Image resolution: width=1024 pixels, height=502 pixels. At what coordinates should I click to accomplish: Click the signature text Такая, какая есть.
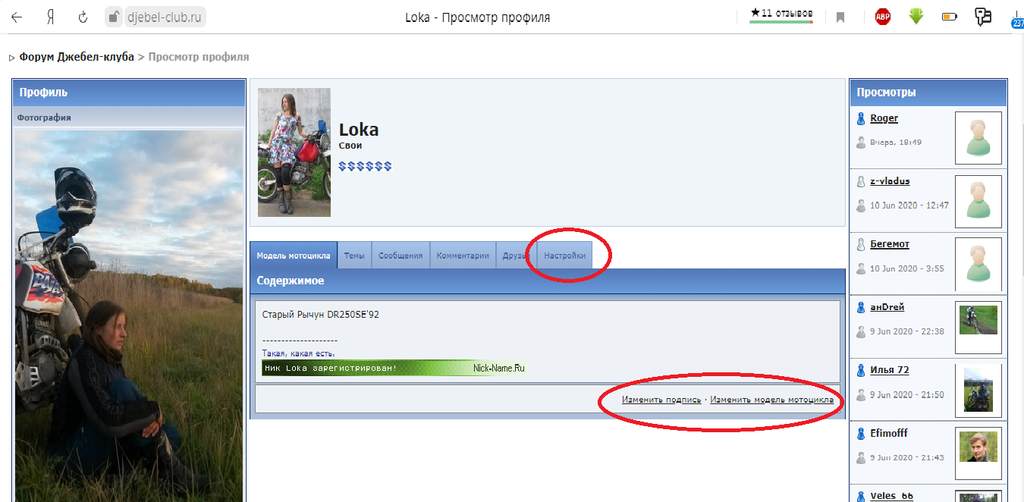click(x=299, y=353)
